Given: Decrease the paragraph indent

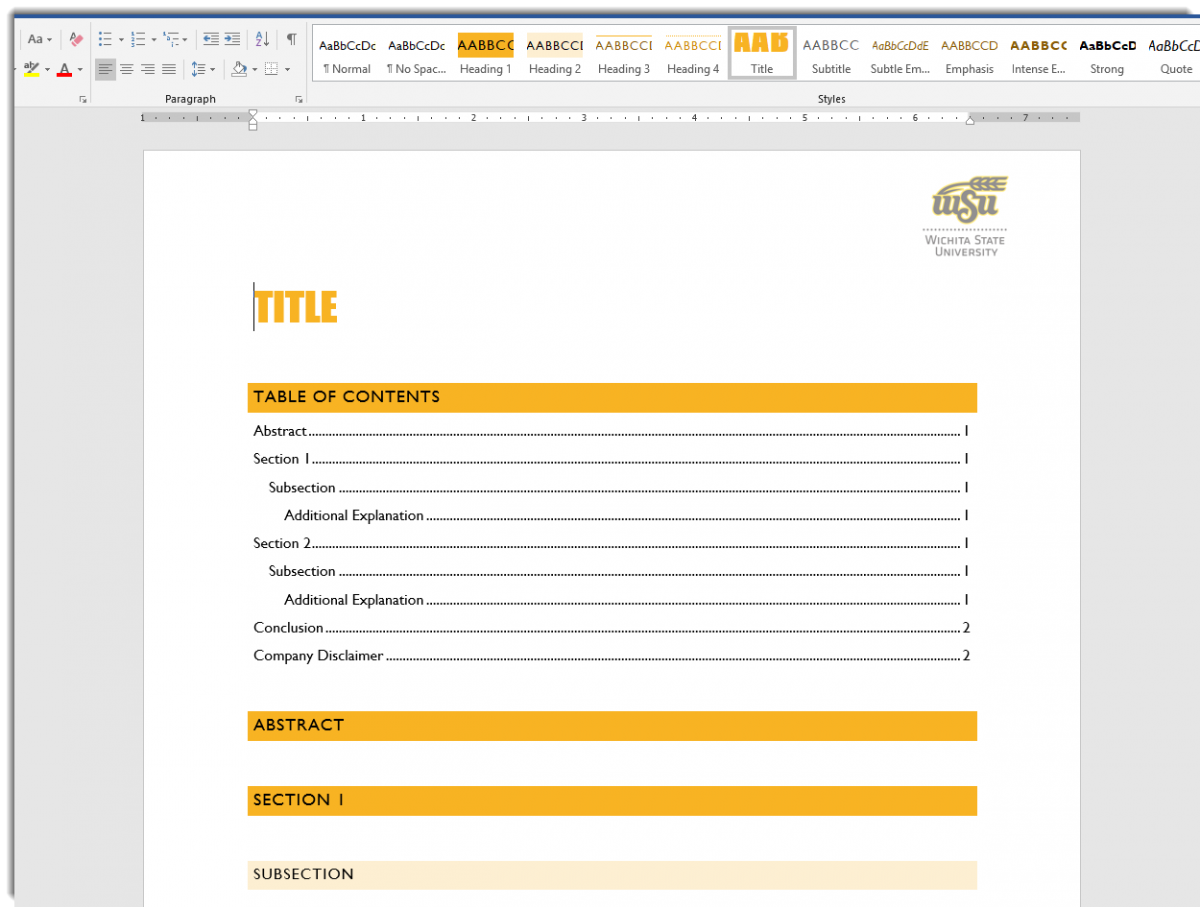Looking at the screenshot, I should (x=211, y=40).
